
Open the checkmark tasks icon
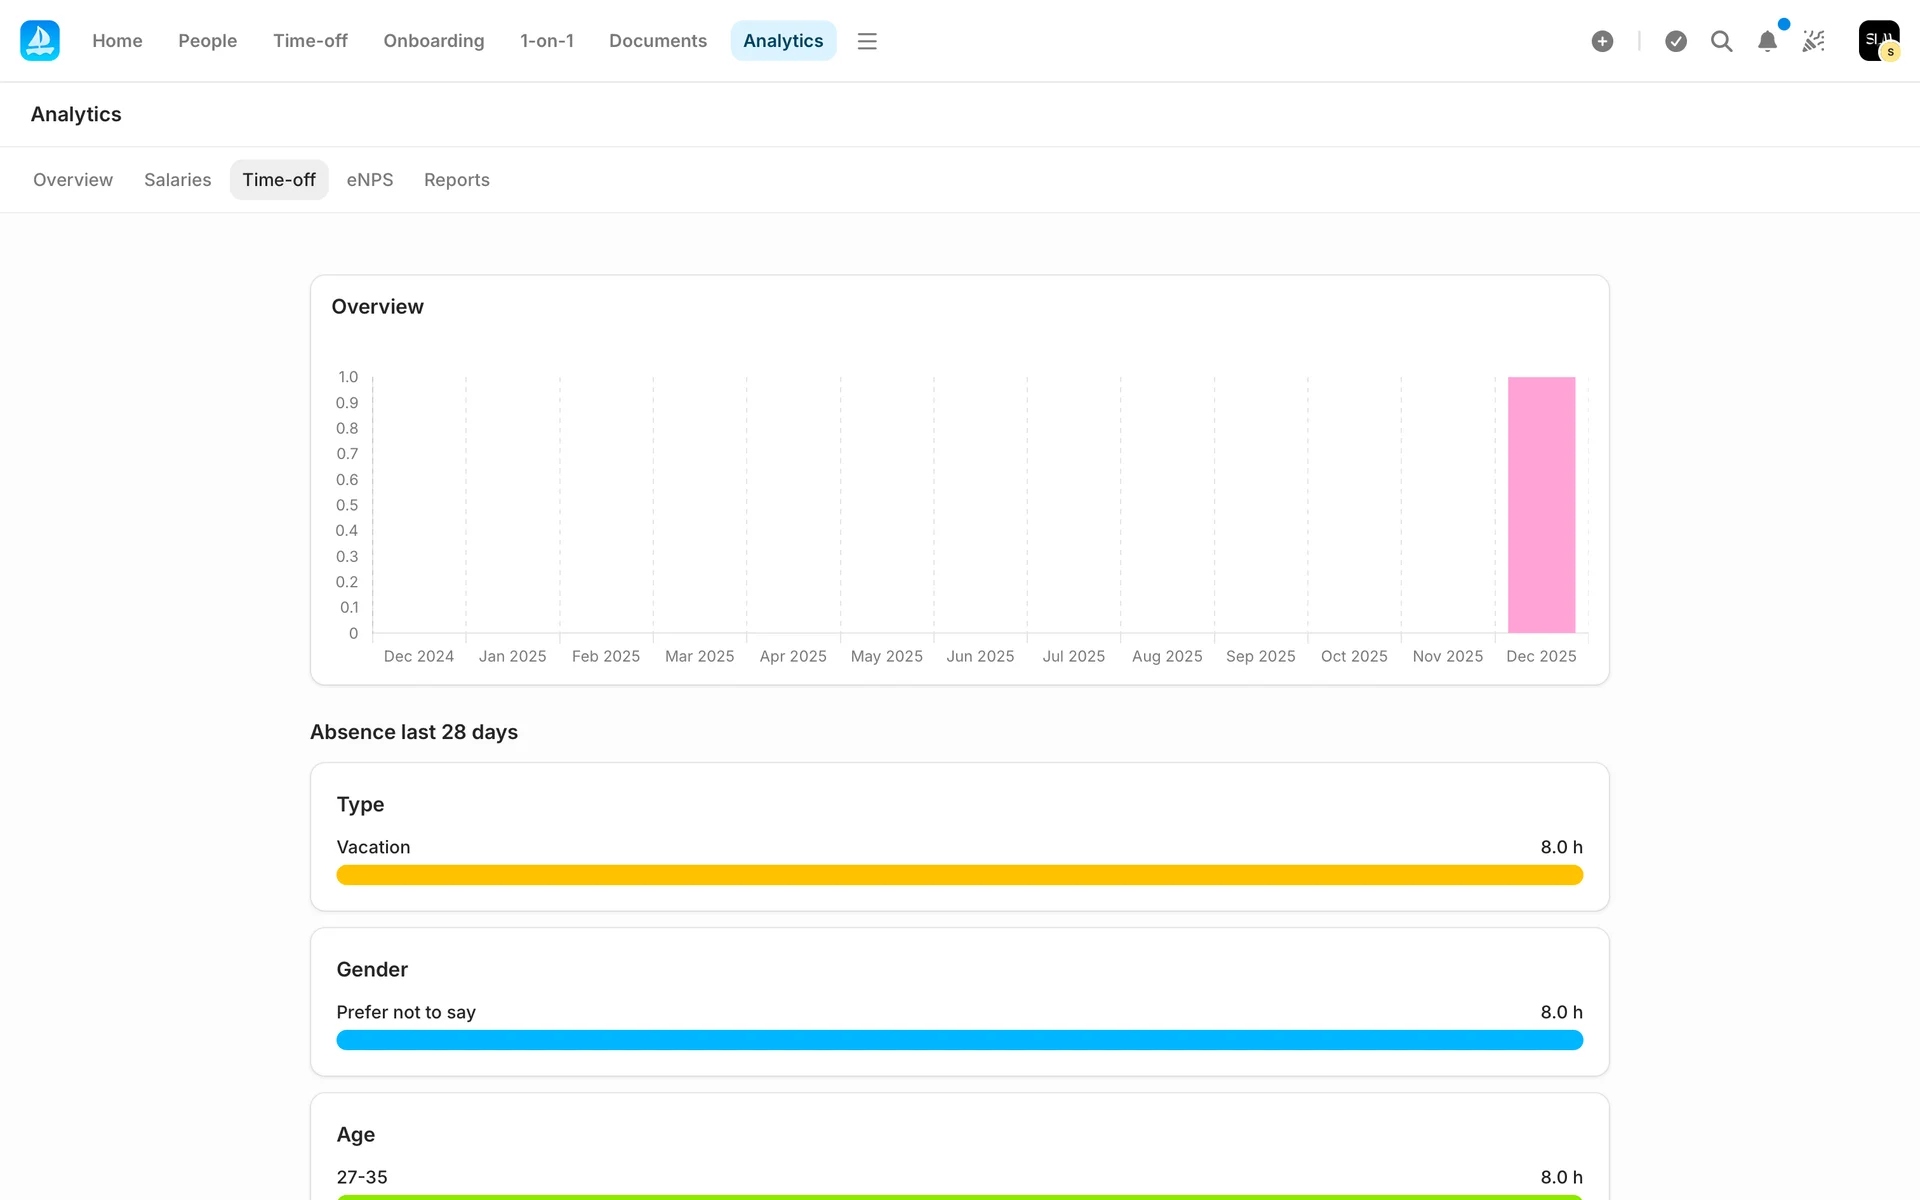point(1676,41)
